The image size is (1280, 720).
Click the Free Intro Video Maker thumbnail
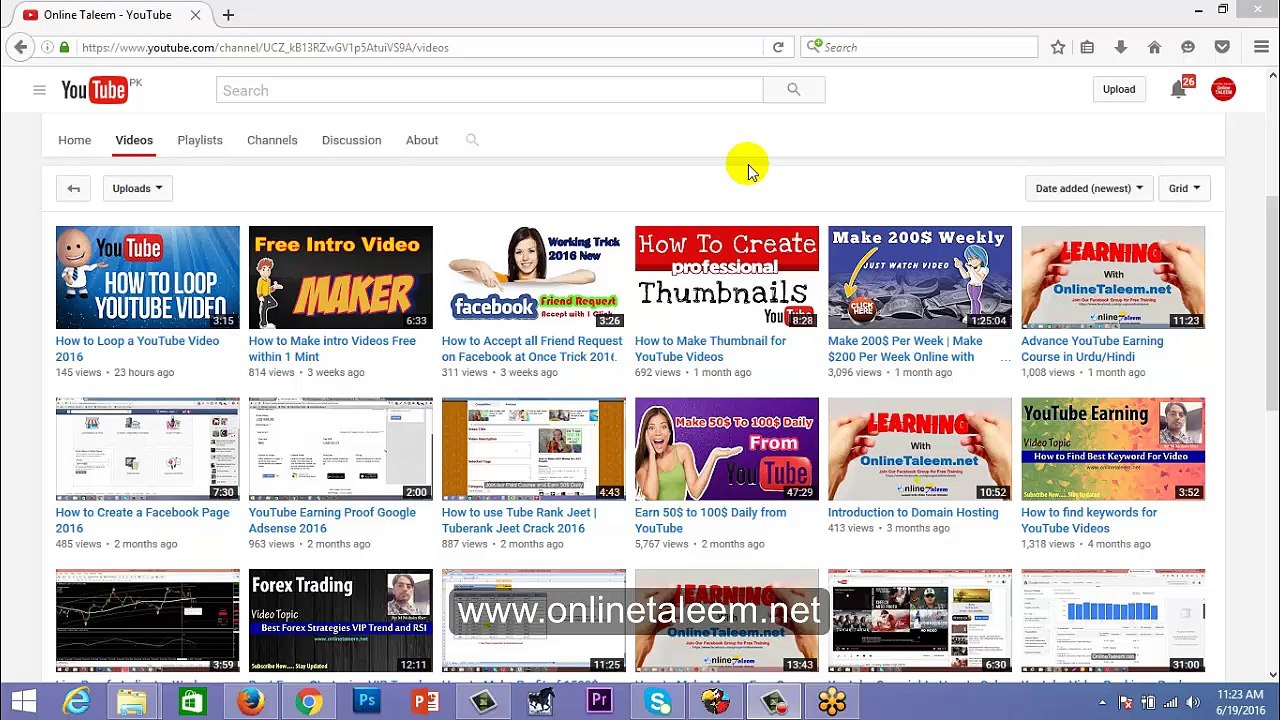tap(341, 277)
